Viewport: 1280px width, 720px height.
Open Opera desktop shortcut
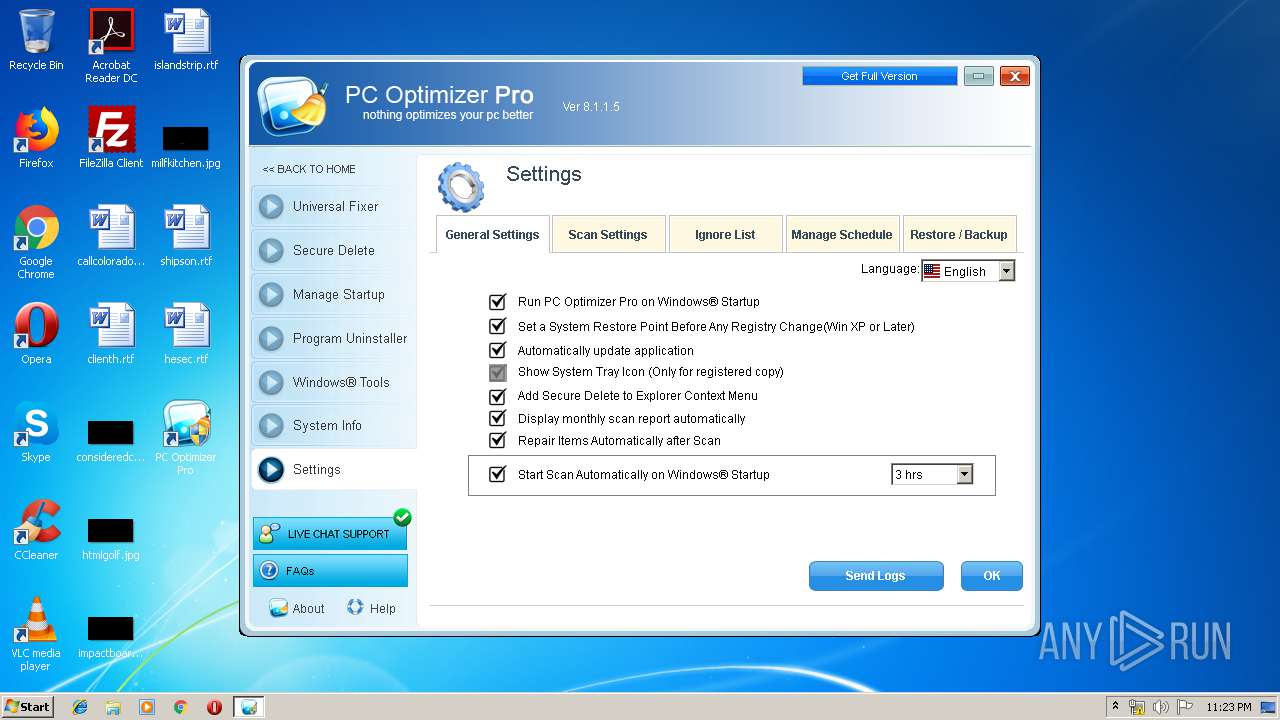point(36,334)
